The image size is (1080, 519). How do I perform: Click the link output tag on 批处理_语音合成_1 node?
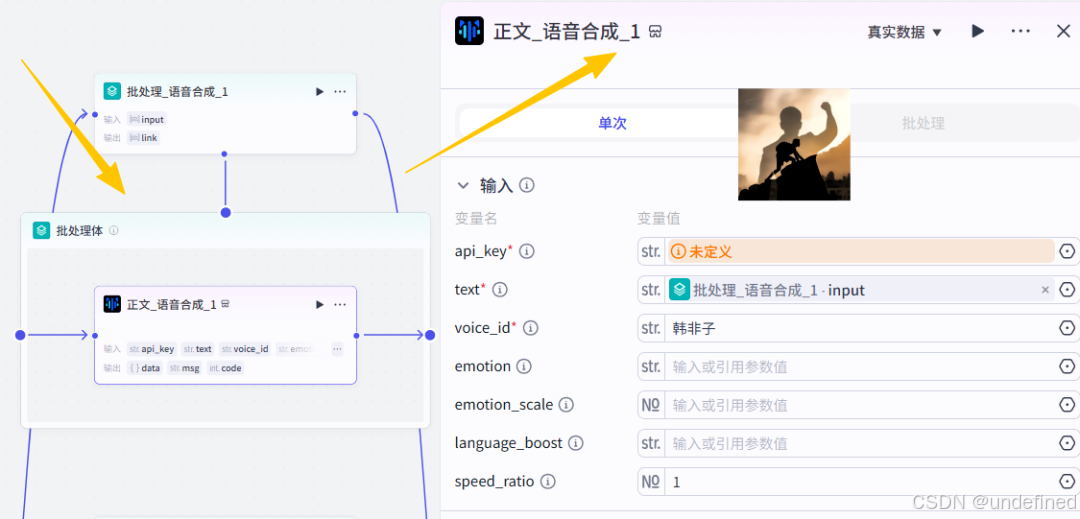[143, 138]
